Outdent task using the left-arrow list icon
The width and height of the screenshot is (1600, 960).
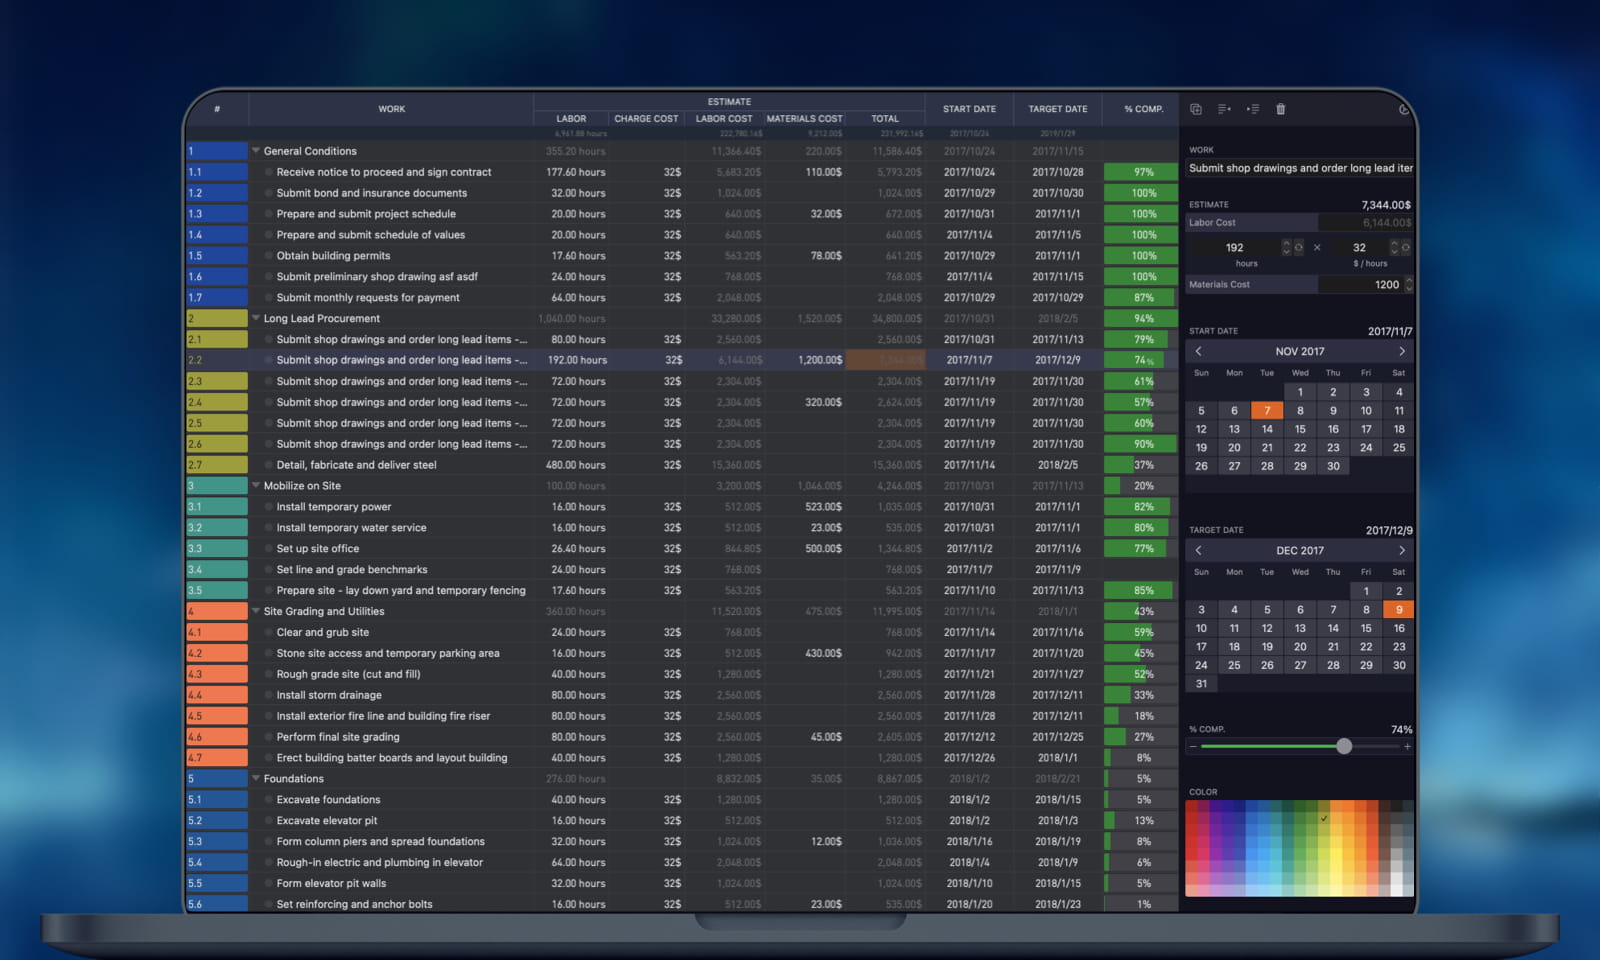coord(1224,109)
